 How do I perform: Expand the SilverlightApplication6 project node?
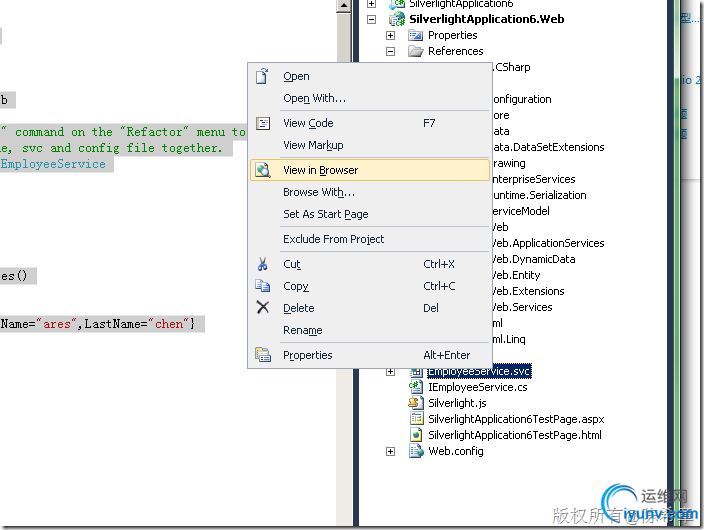[x=371, y=4]
